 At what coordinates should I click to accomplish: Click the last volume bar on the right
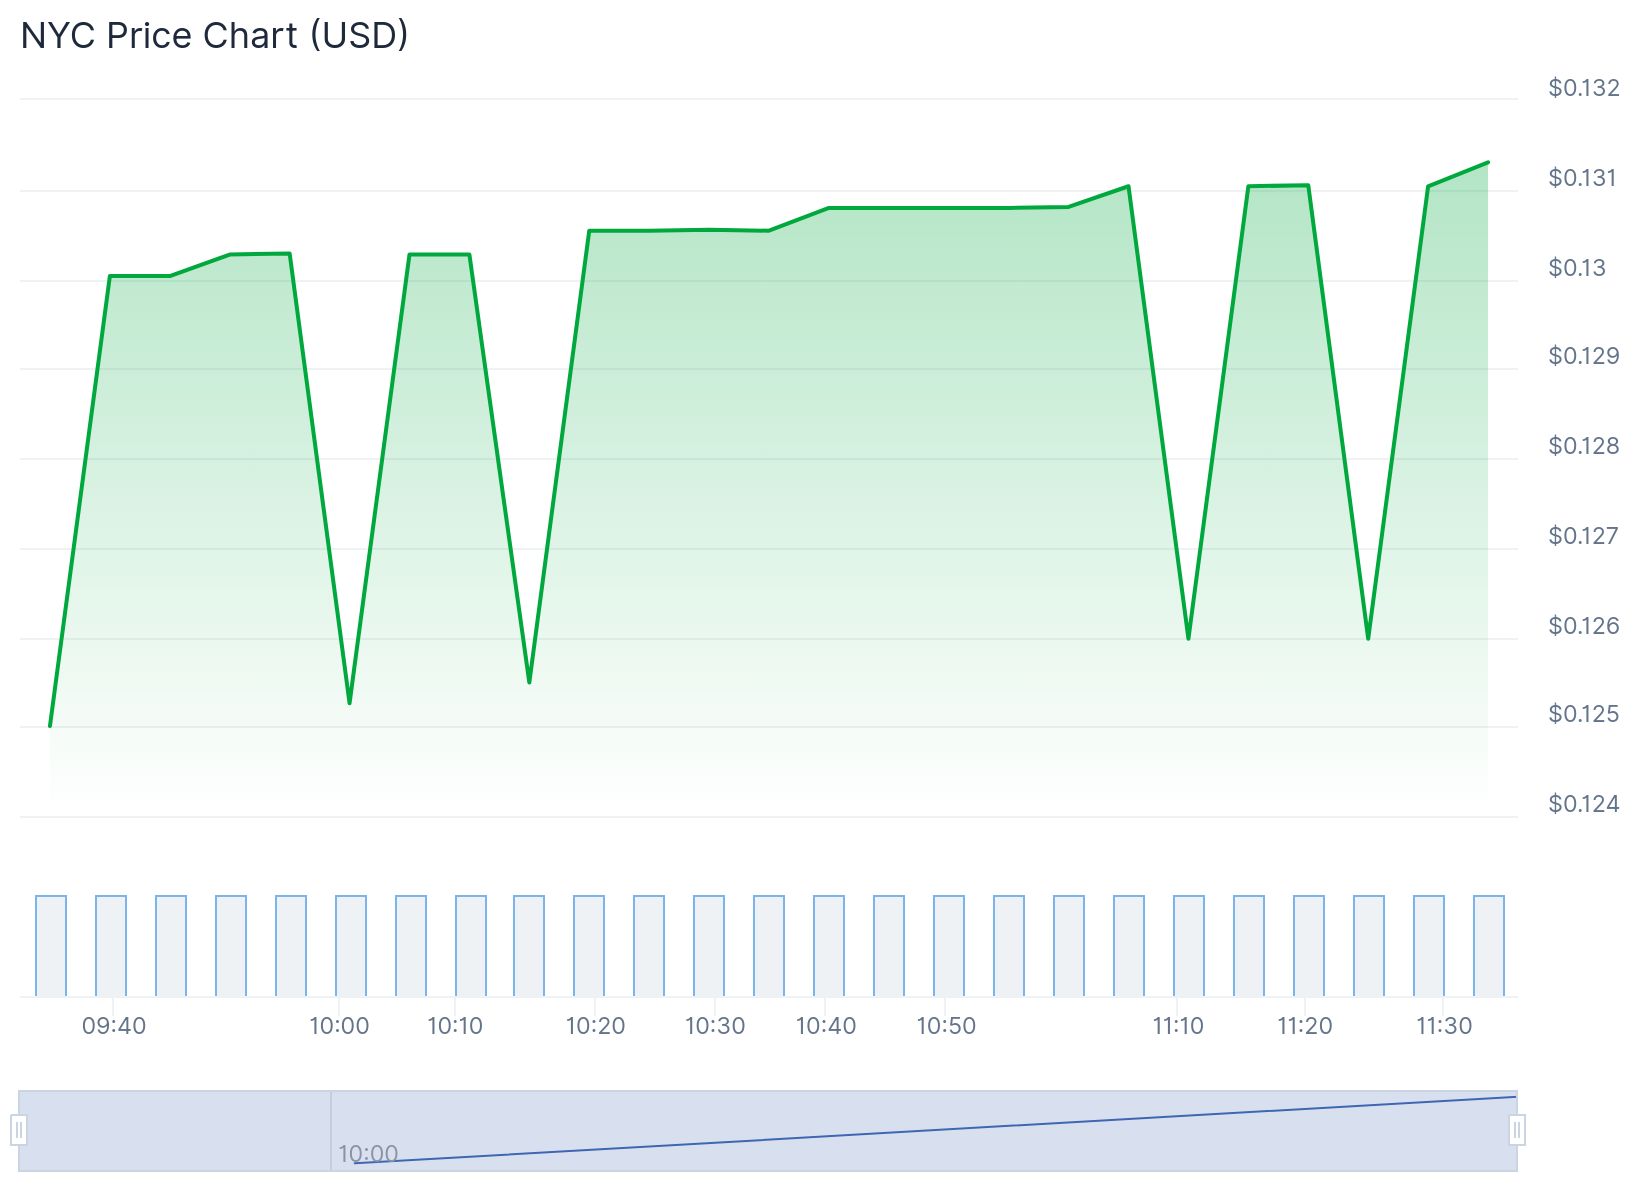pos(1487,945)
